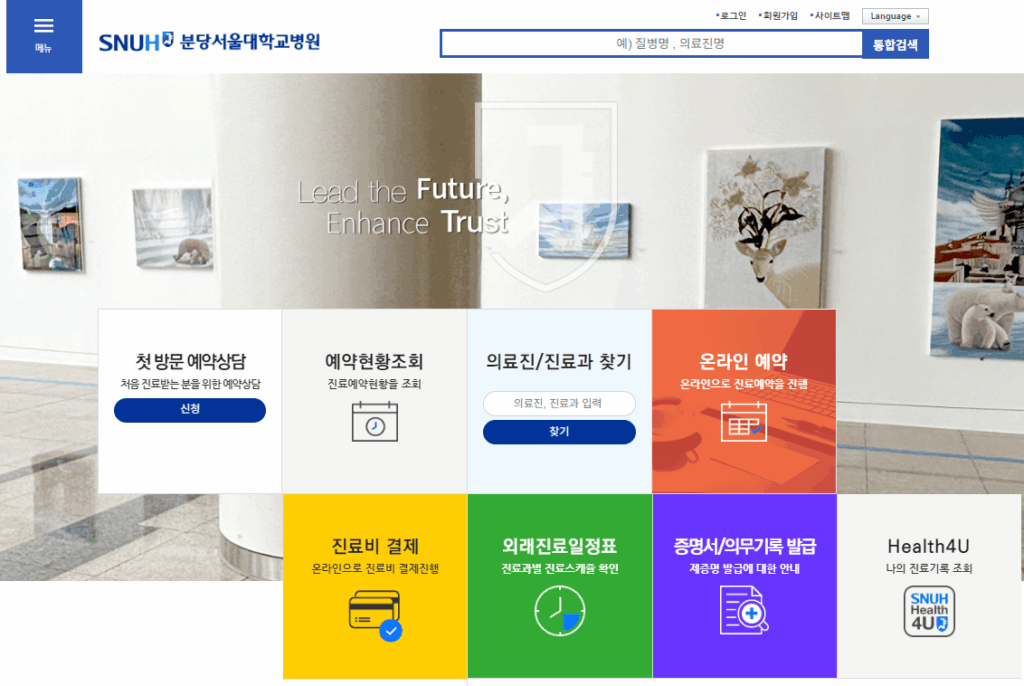Expand the Language dropdown
1024x686 pixels.
pyautogui.click(x=895, y=16)
